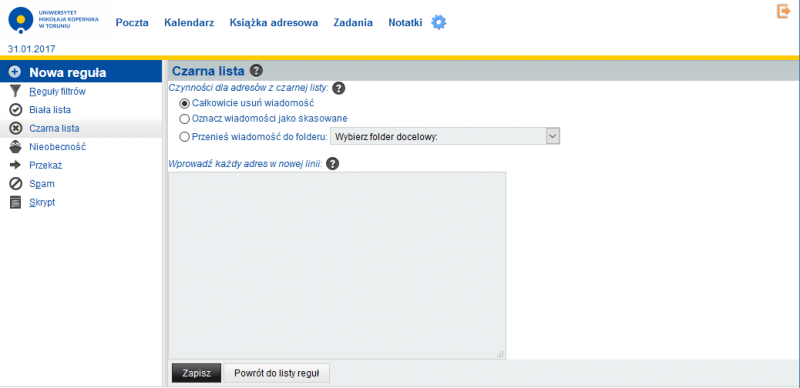Image resolution: width=800 pixels, height=388 pixels.
Task: Click Powrót do listy reguł button
Action: (277, 373)
